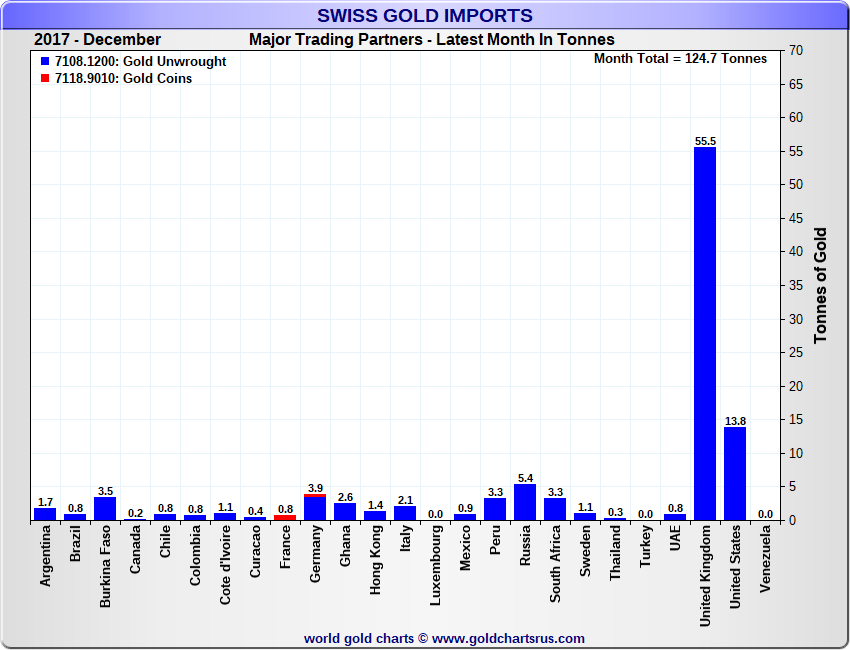The width and height of the screenshot is (850, 650).
Task: Click the red Gold Coins legend swatch
Action: tap(45, 78)
